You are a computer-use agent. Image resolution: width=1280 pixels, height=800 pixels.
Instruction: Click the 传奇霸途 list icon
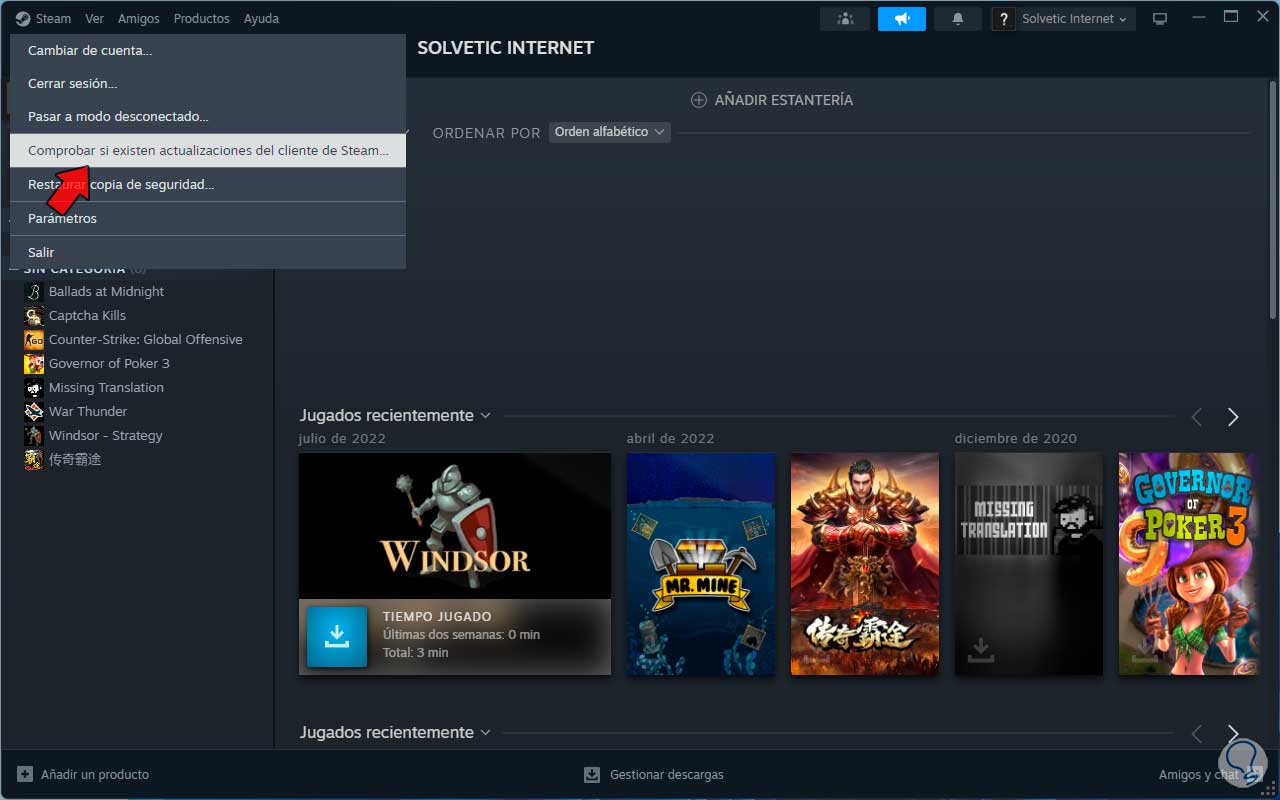tap(34, 460)
